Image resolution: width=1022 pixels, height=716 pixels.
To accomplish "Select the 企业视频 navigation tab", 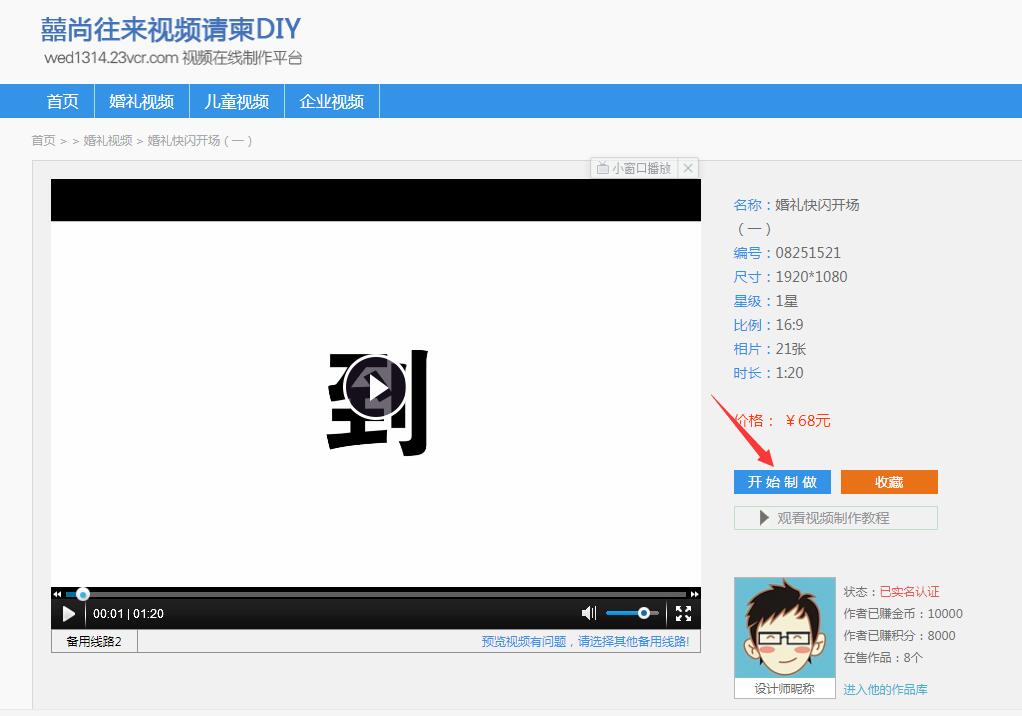I will click(x=331, y=101).
